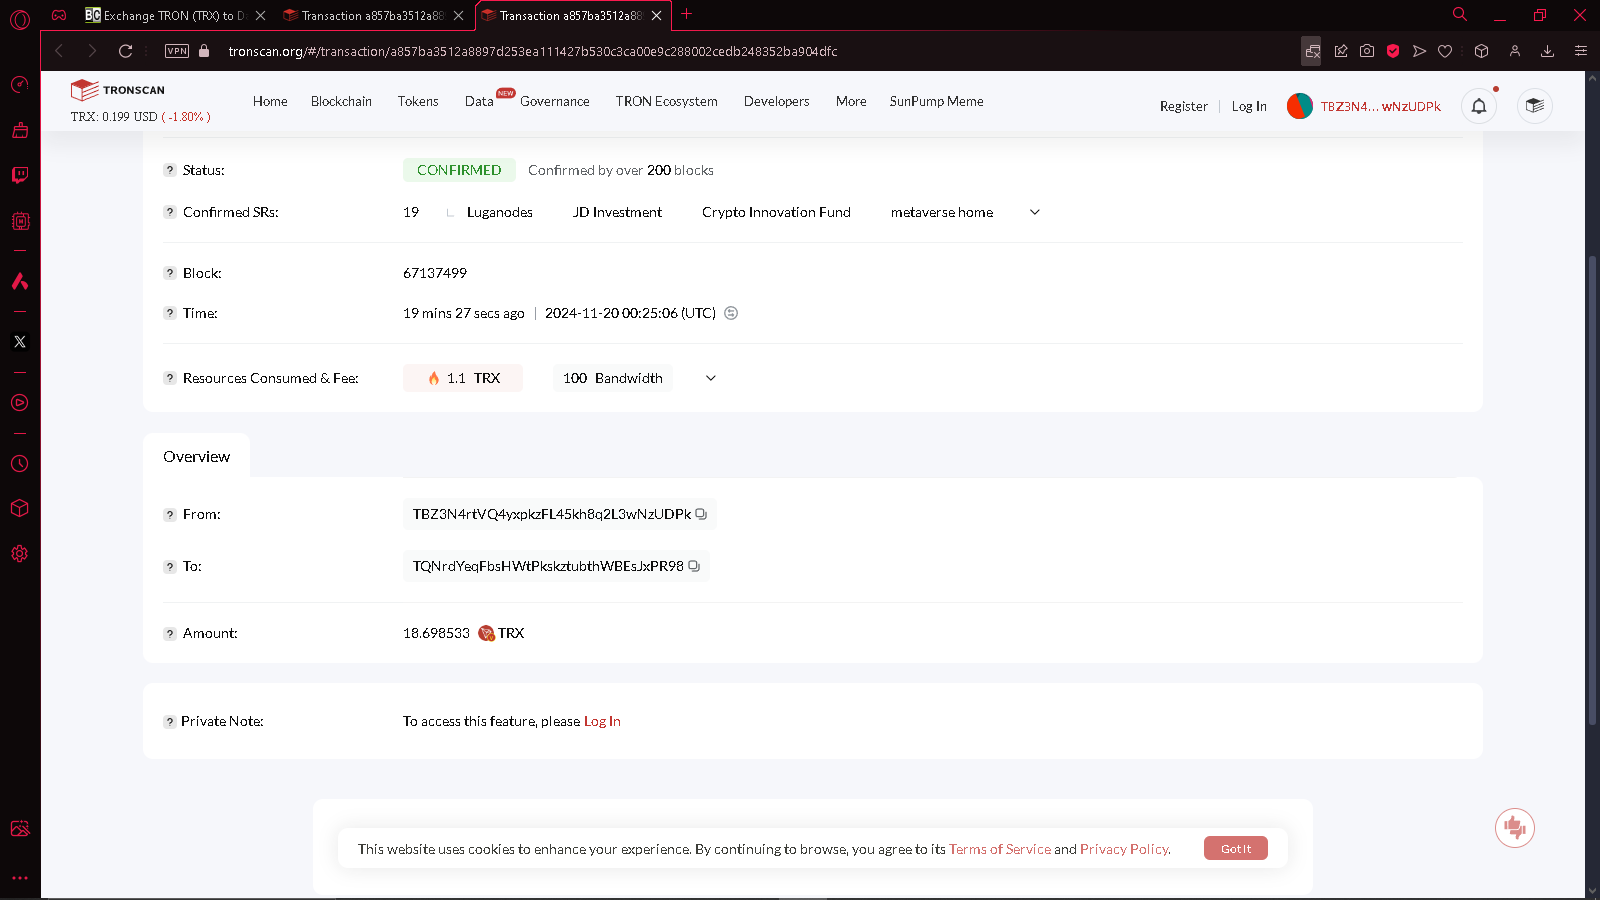This screenshot has width=1600, height=900.
Task: Open the ad blocker shield icon
Action: (1393, 51)
